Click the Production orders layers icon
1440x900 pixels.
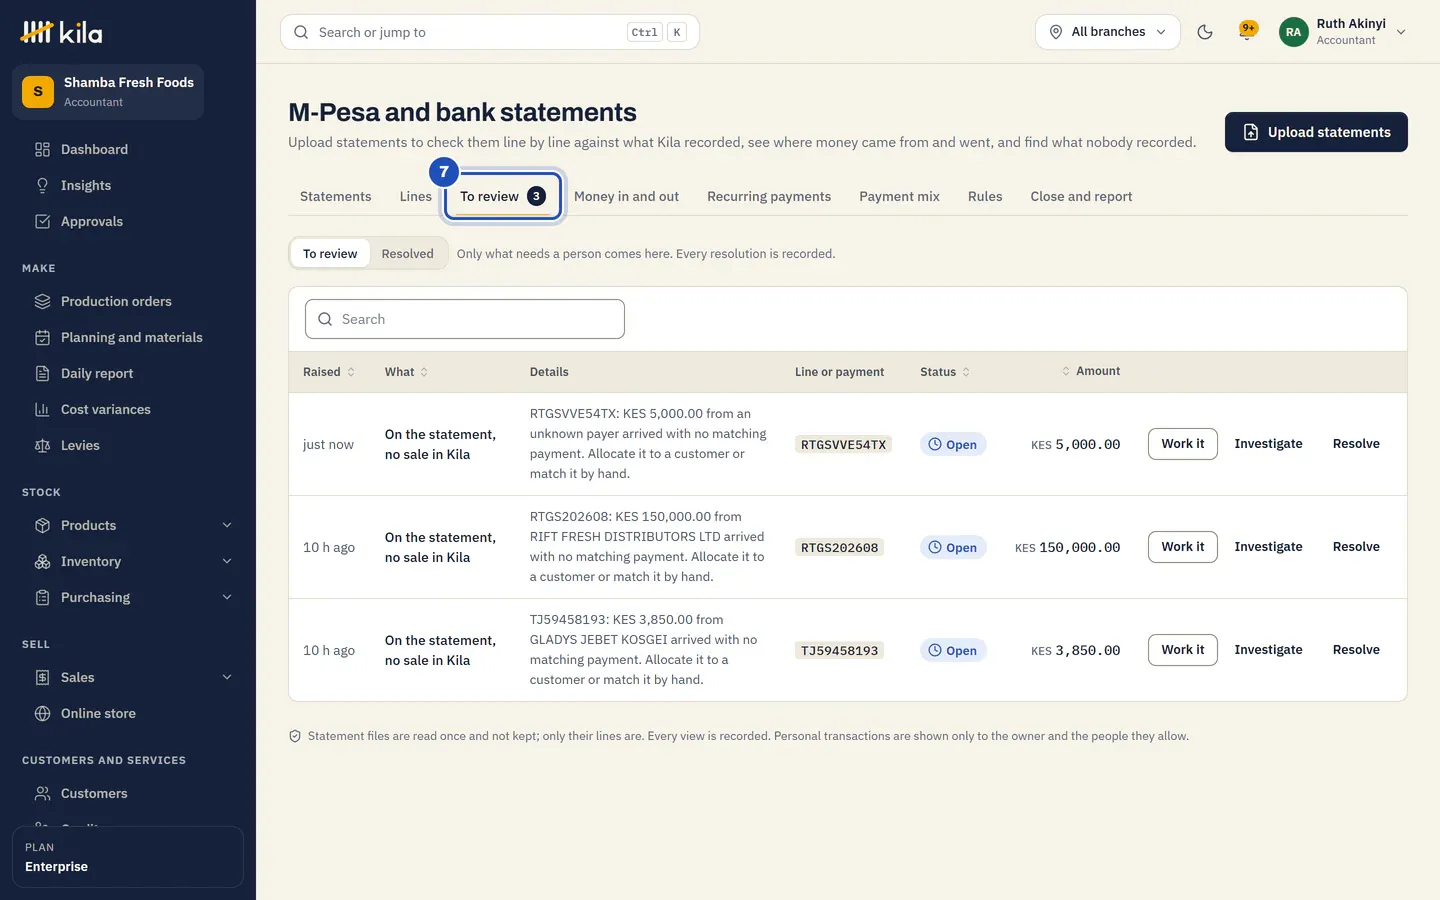tap(42, 302)
